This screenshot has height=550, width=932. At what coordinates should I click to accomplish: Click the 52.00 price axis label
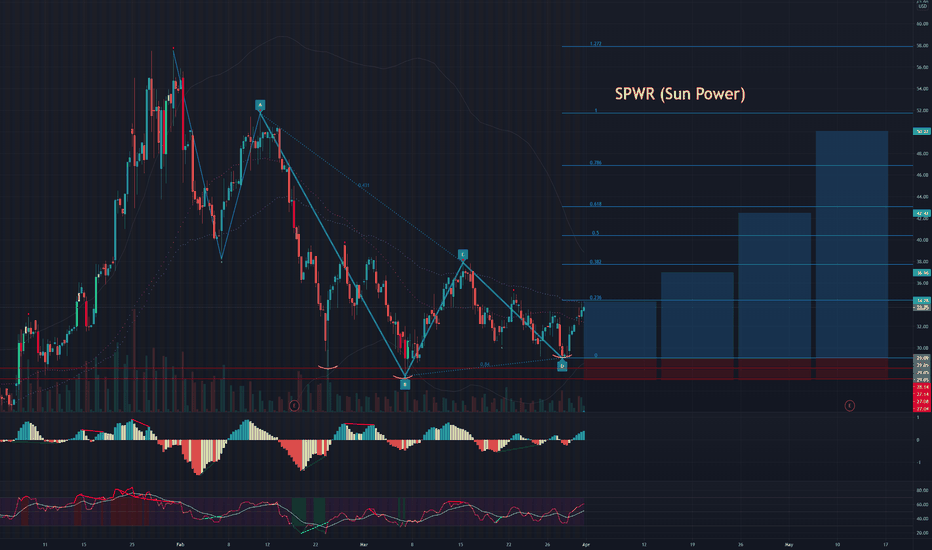[922, 111]
